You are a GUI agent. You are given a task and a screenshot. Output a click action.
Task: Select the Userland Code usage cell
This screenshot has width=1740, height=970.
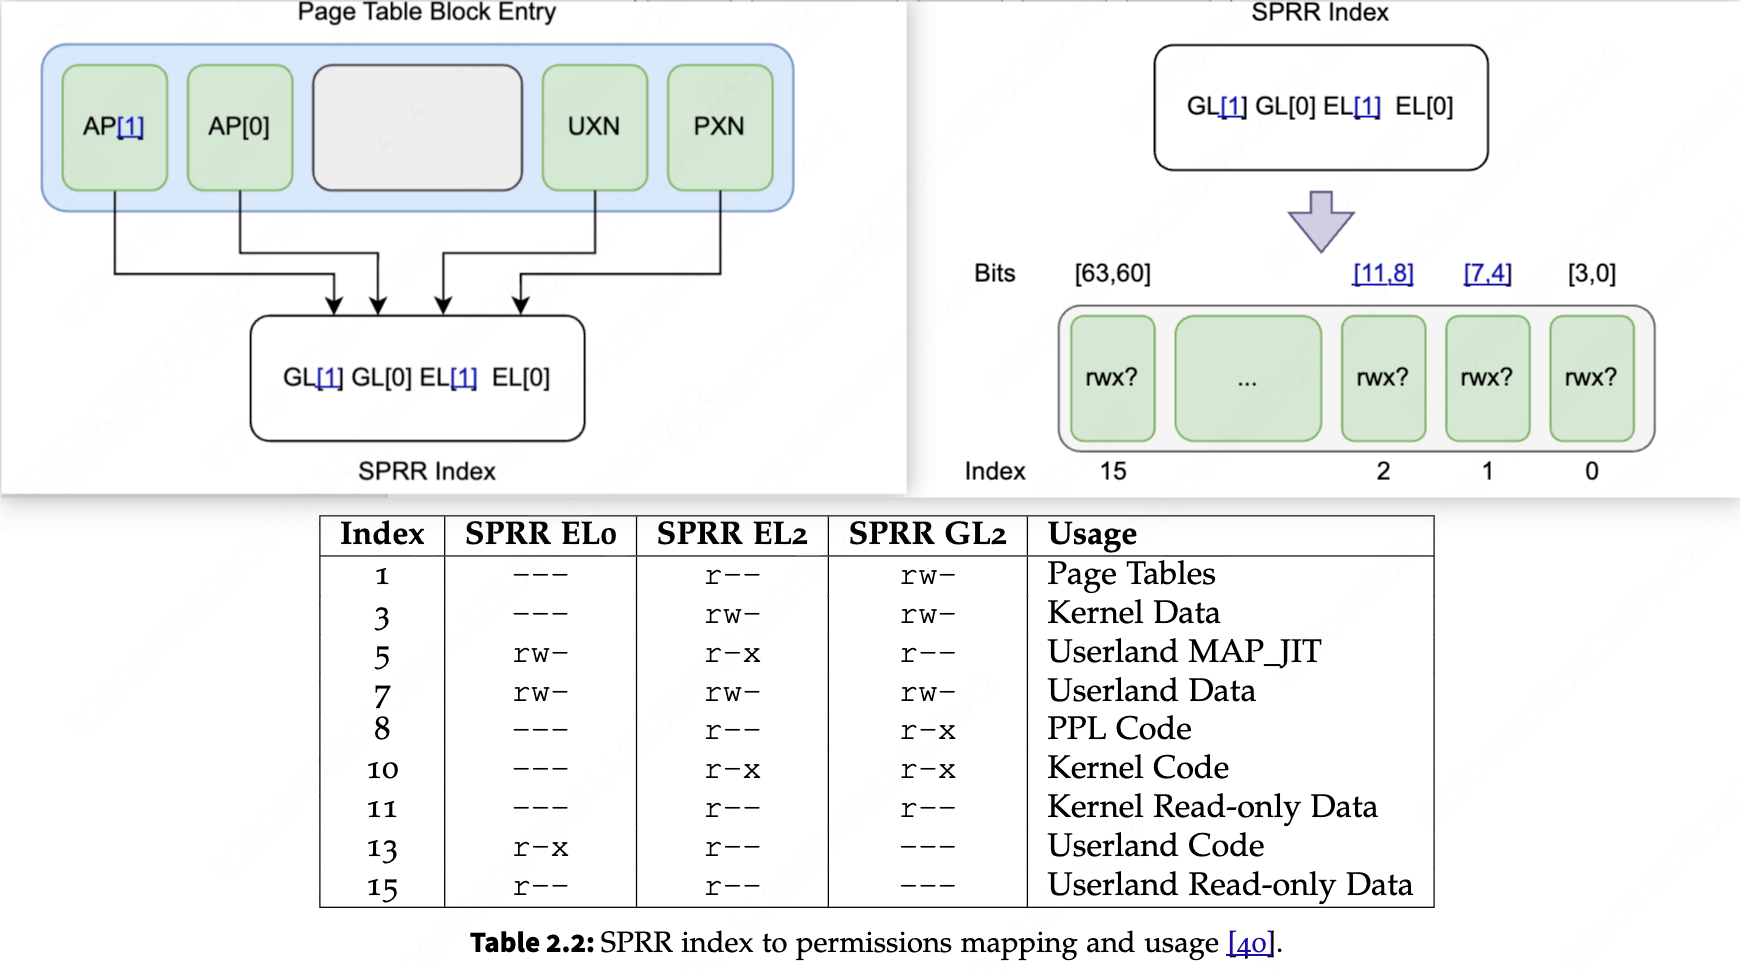click(x=1155, y=846)
